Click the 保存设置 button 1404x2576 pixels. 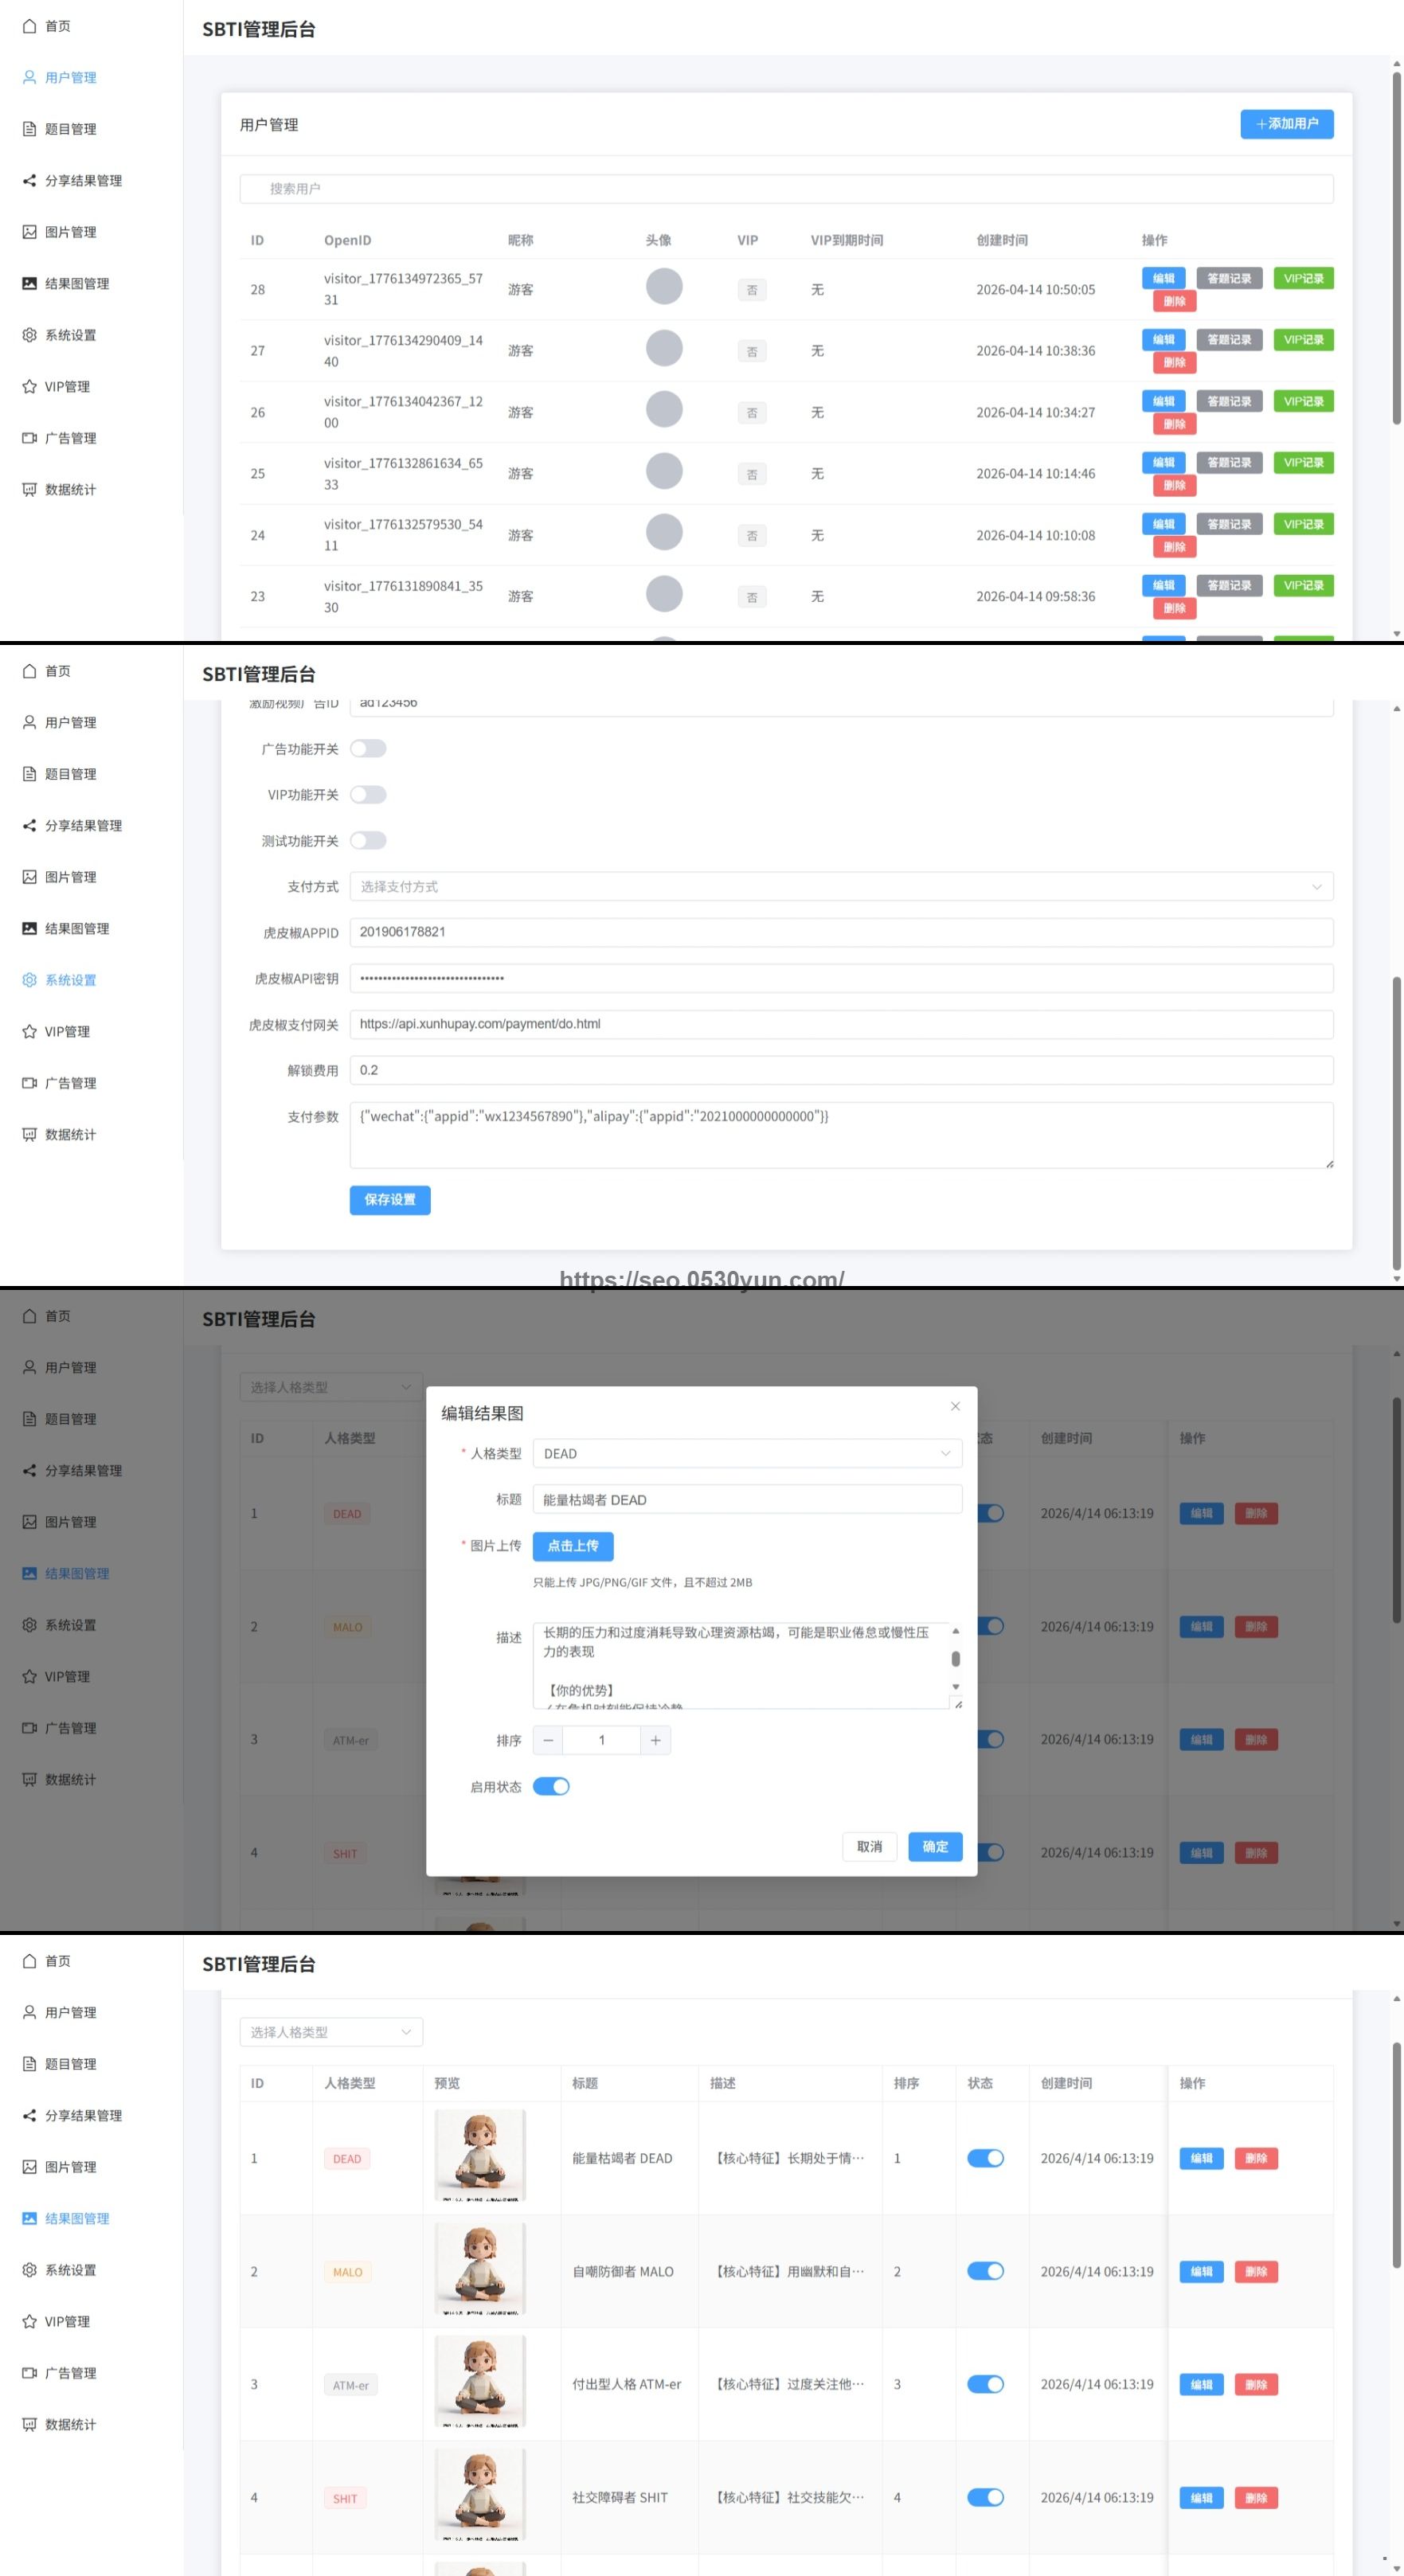click(390, 1200)
